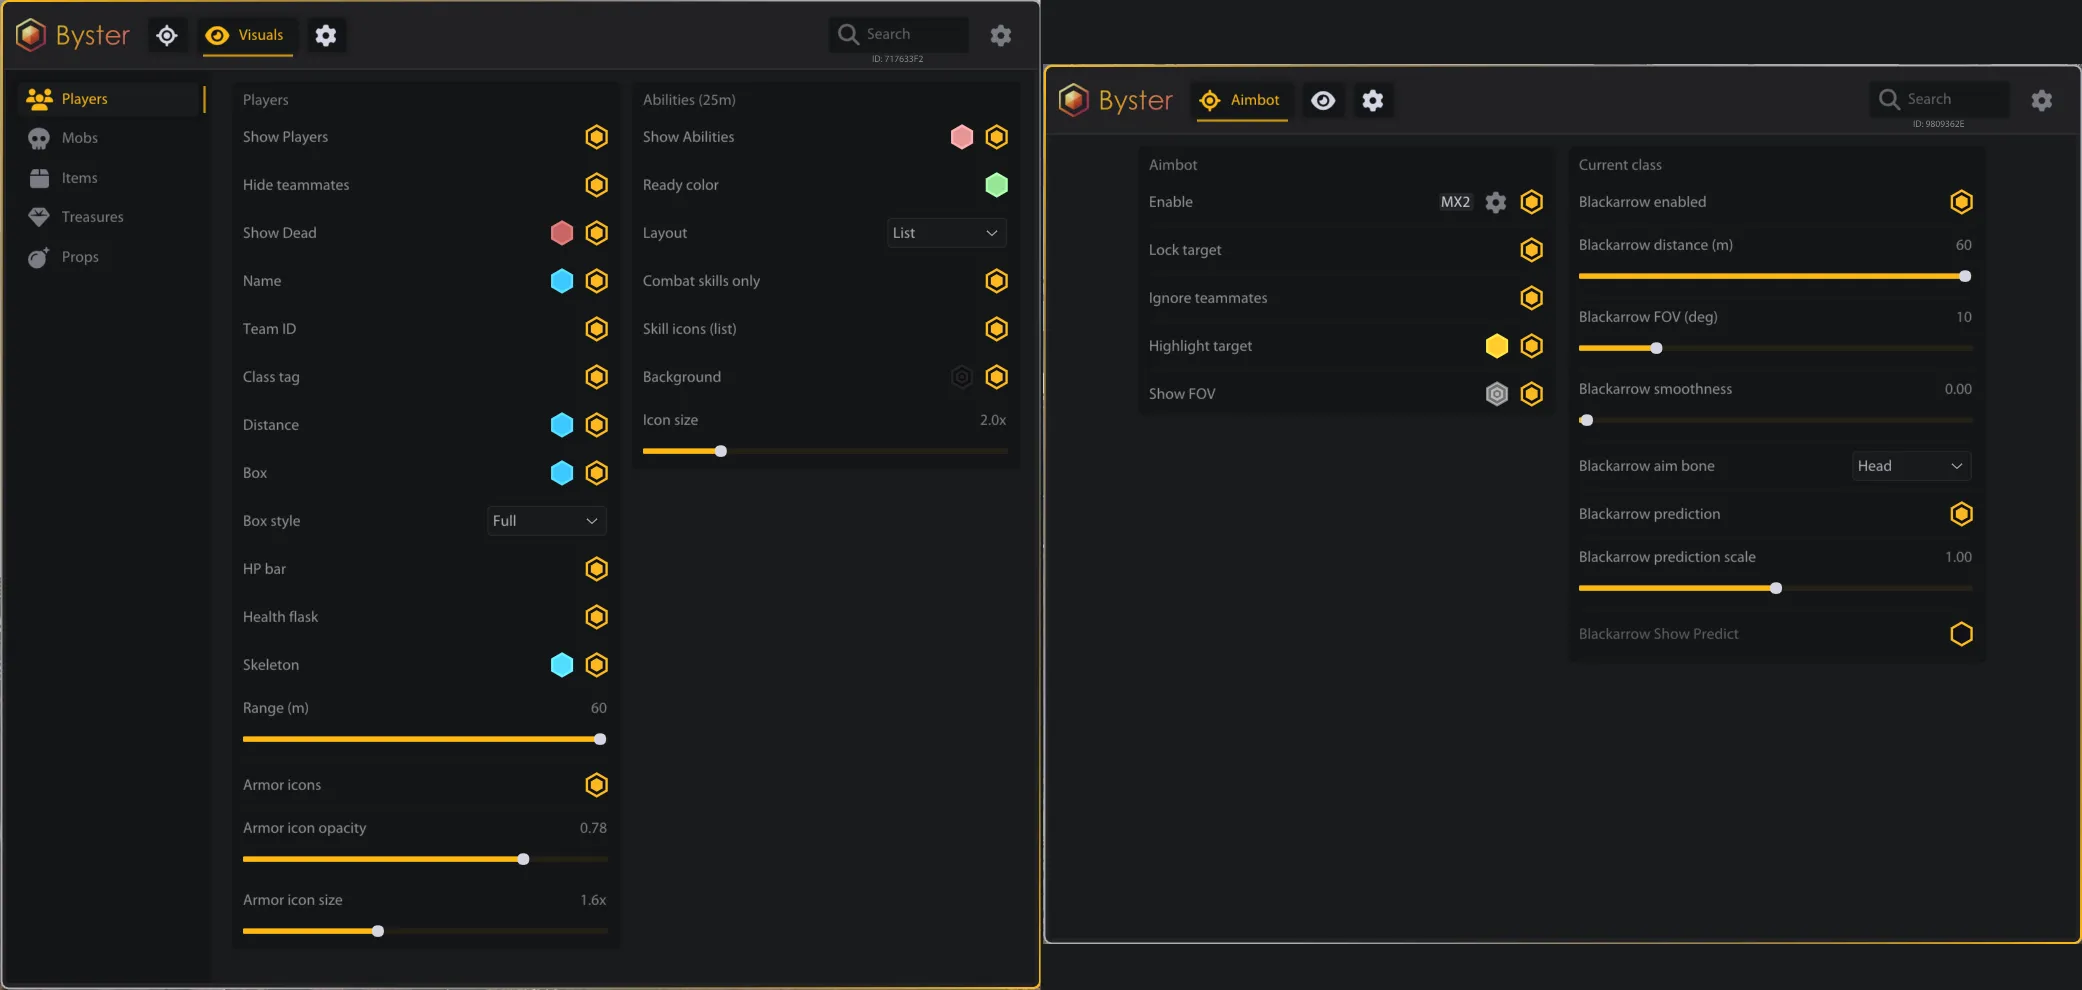Screen dimensions: 2082x990
Task: Open Skeleton blue color swatch
Action: pyautogui.click(x=562, y=665)
